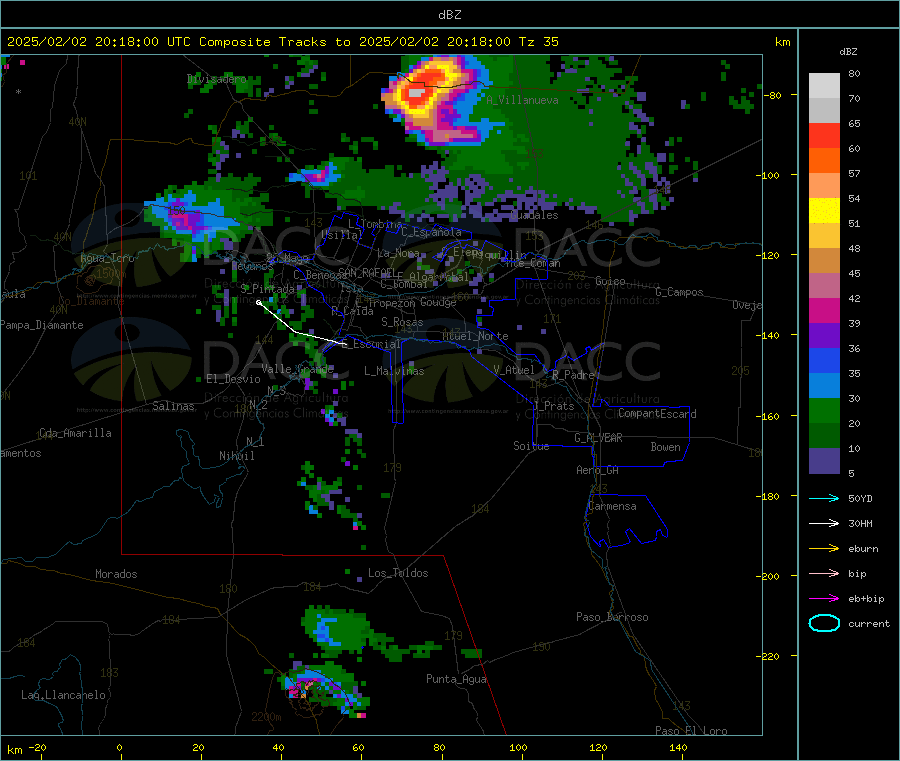The width and height of the screenshot is (900, 761).
Task: Click the Goudge label
Action: 438,302
